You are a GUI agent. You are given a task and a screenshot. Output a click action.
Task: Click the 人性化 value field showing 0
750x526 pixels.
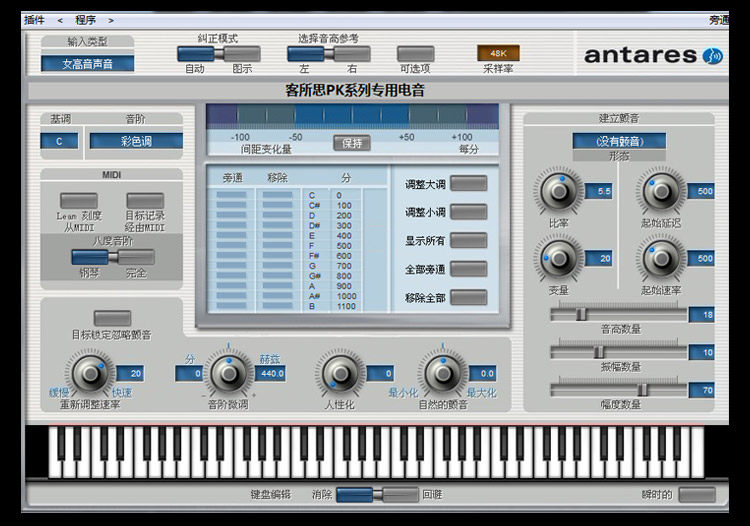pyautogui.click(x=380, y=373)
